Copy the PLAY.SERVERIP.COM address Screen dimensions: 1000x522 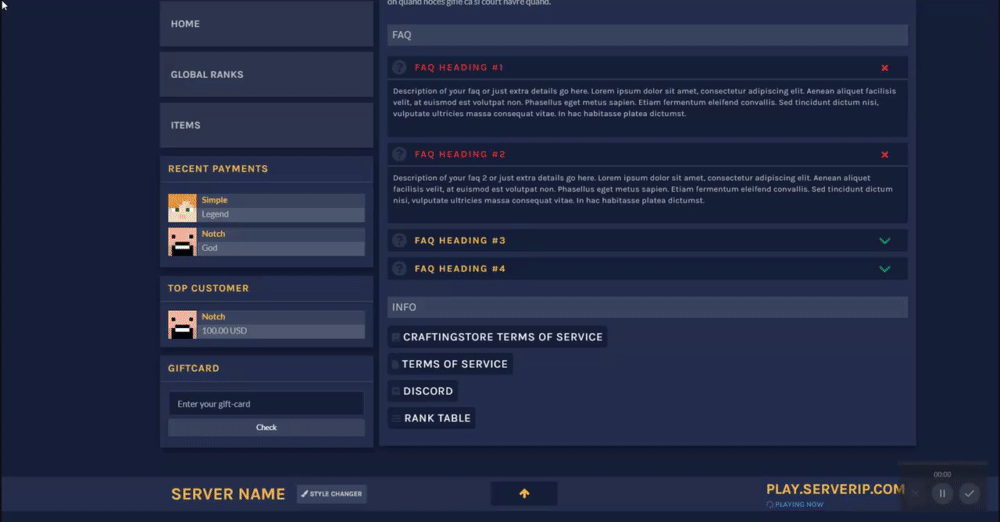[835, 489]
